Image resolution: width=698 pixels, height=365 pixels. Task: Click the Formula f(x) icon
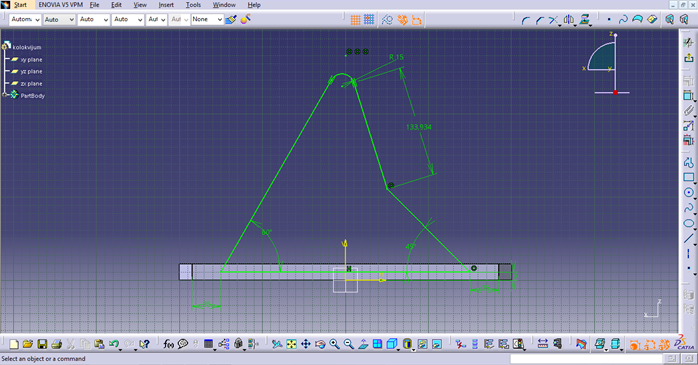(168, 344)
